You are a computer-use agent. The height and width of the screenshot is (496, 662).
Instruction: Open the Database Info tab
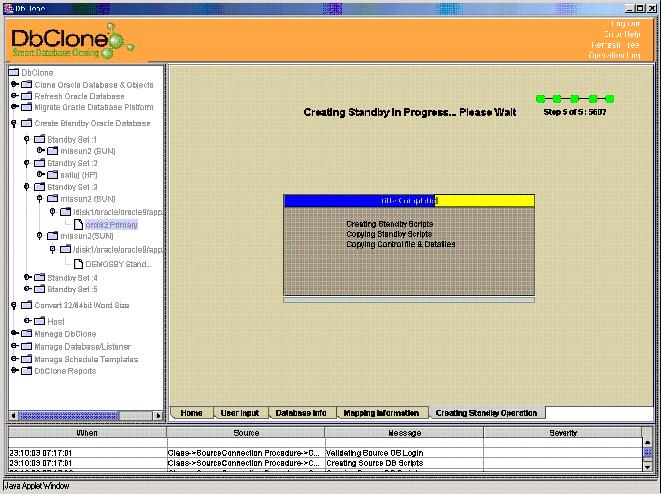(301, 413)
